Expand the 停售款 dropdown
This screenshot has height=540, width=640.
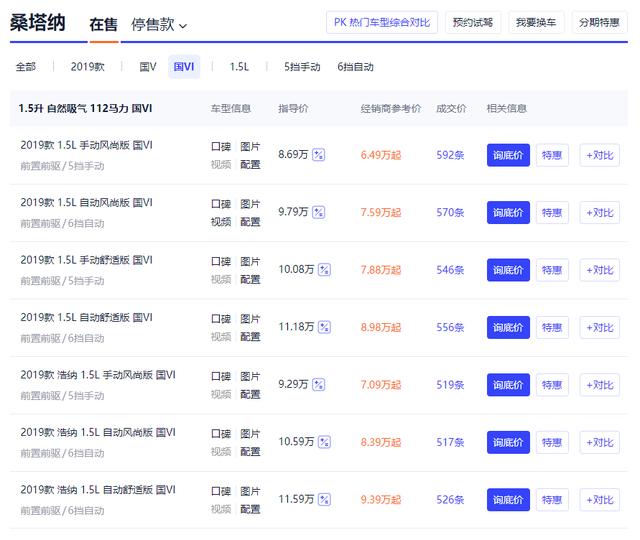159,24
